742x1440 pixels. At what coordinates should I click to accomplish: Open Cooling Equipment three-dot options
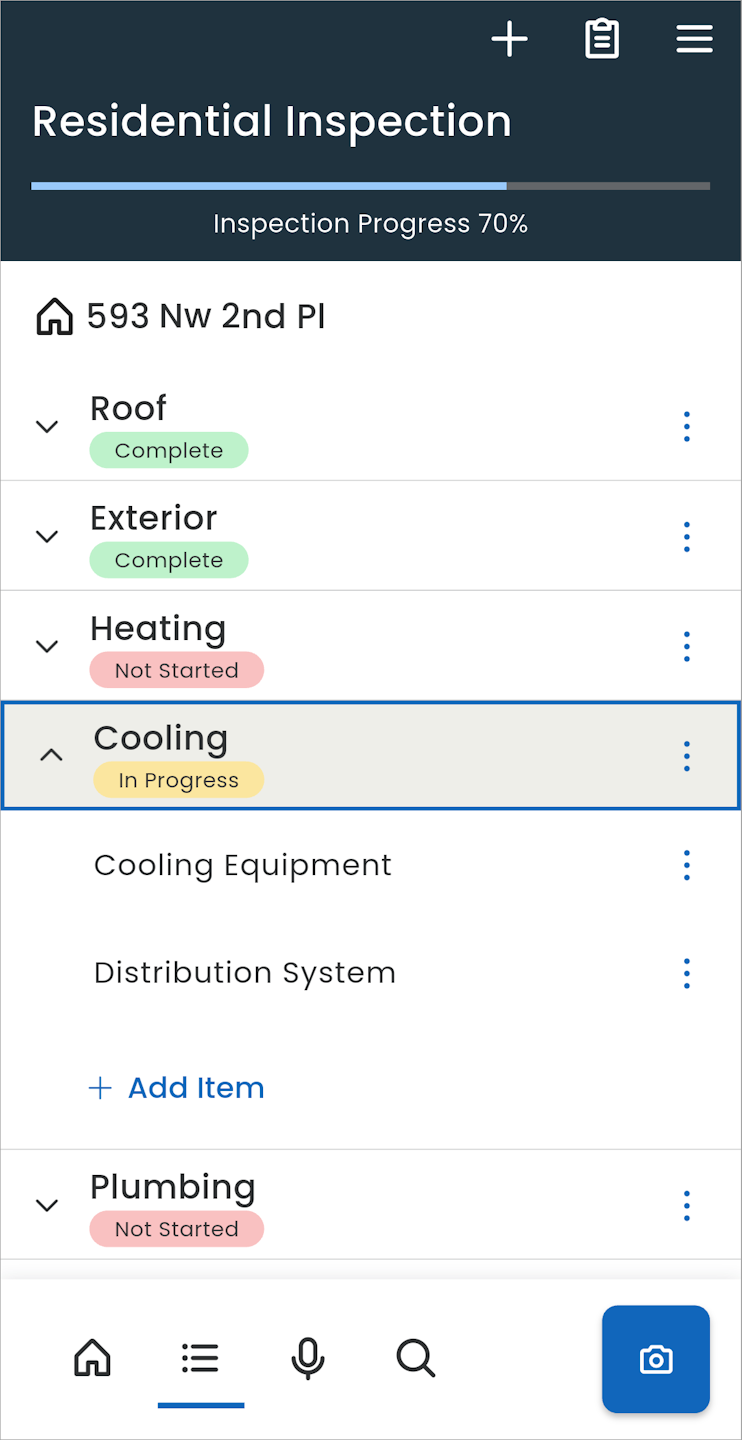pos(686,865)
